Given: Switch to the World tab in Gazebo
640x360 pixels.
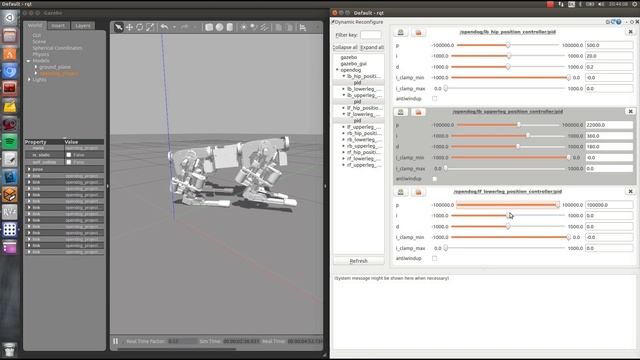Looking at the screenshot, I should pyautogui.click(x=35, y=25).
